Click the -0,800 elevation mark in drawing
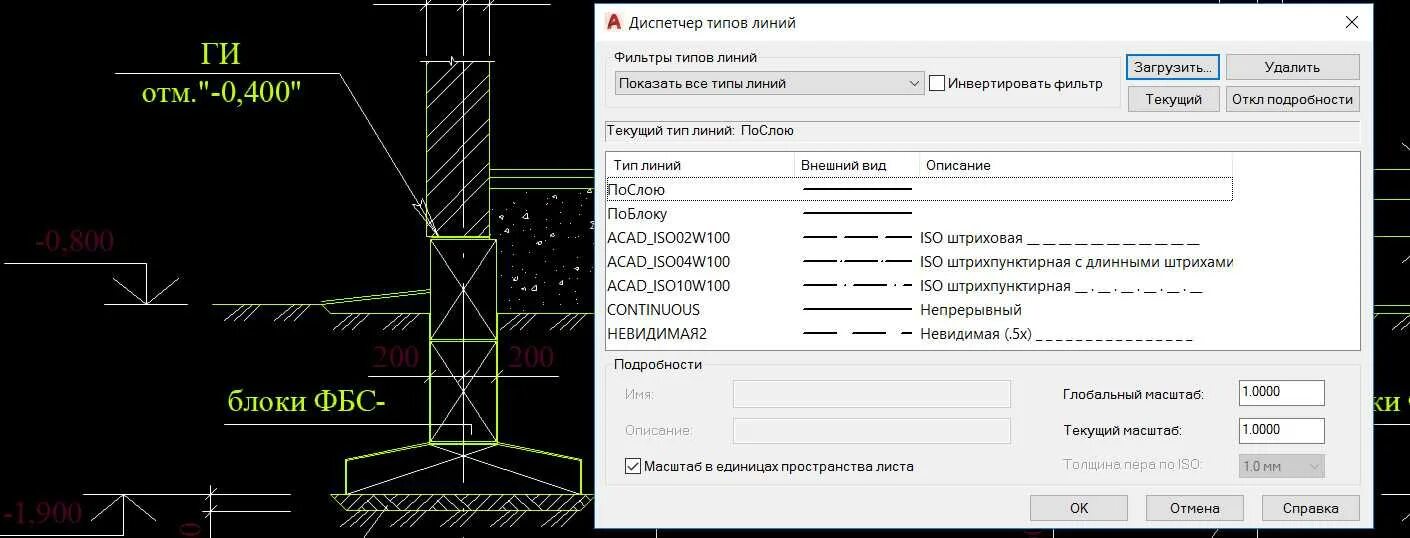This screenshot has height=538, width=1410. pos(74,242)
